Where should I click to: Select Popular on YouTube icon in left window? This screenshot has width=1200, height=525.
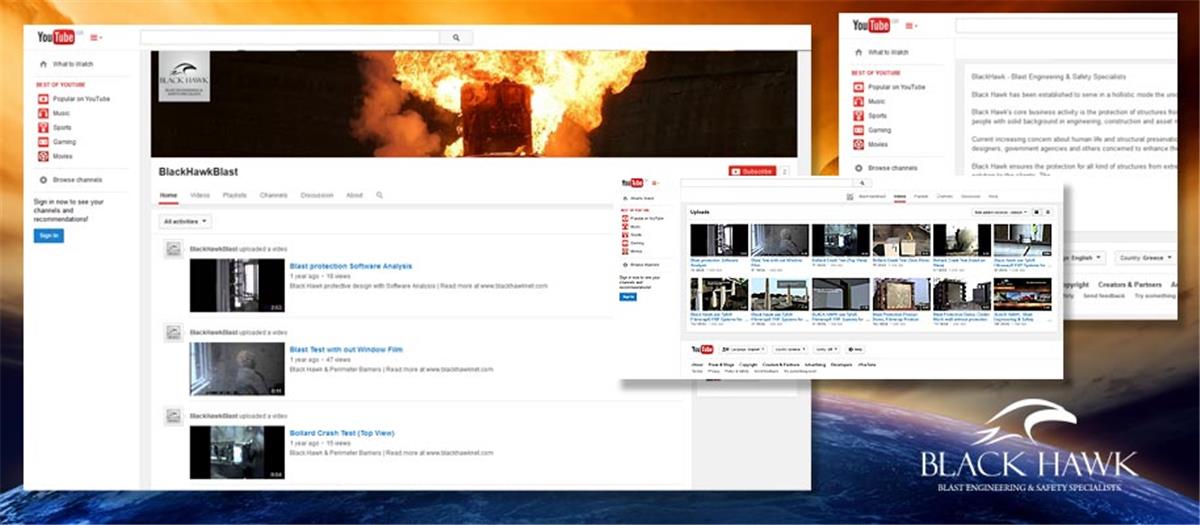pyautogui.click(x=42, y=99)
